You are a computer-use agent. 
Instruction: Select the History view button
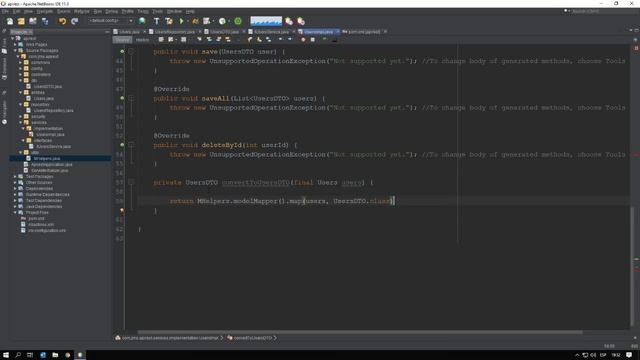coord(142,40)
